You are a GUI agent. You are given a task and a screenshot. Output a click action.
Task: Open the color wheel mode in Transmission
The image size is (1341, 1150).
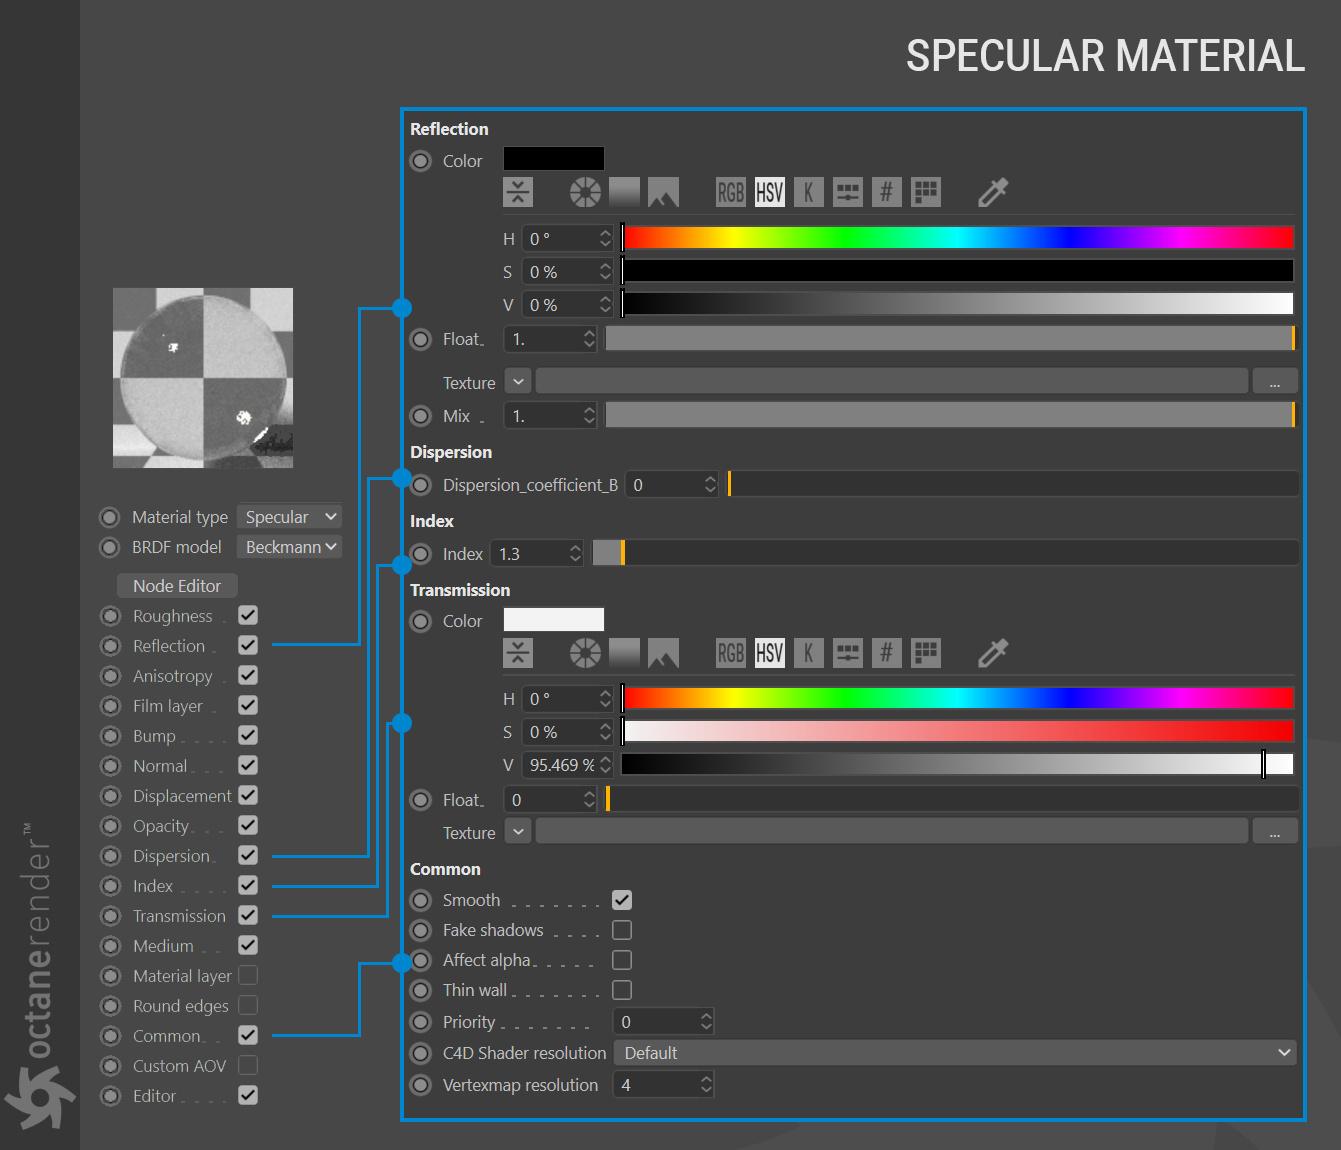coord(585,653)
